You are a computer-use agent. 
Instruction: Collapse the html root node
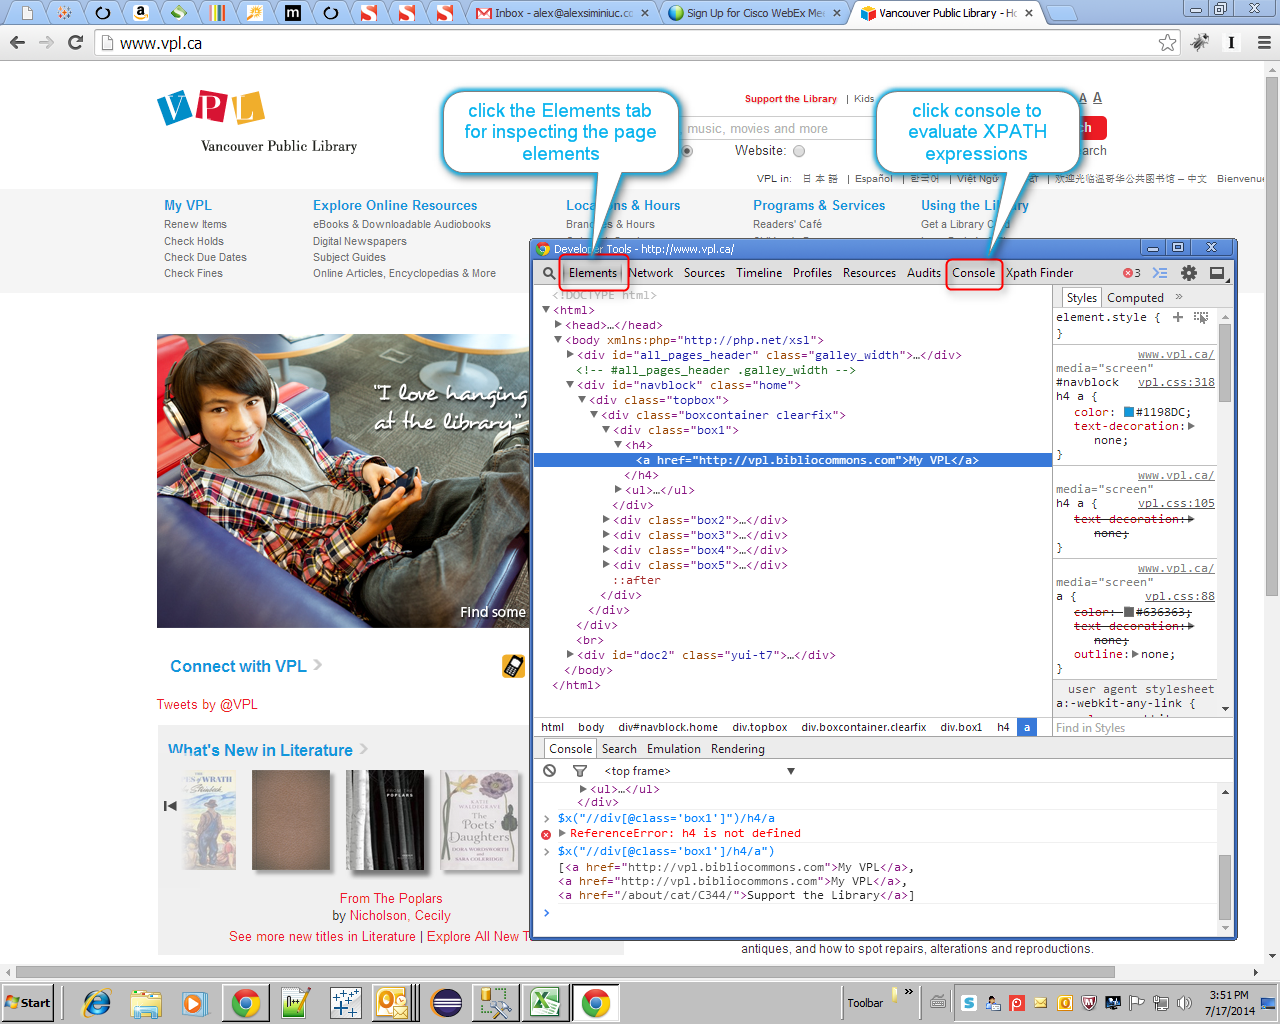pos(546,310)
